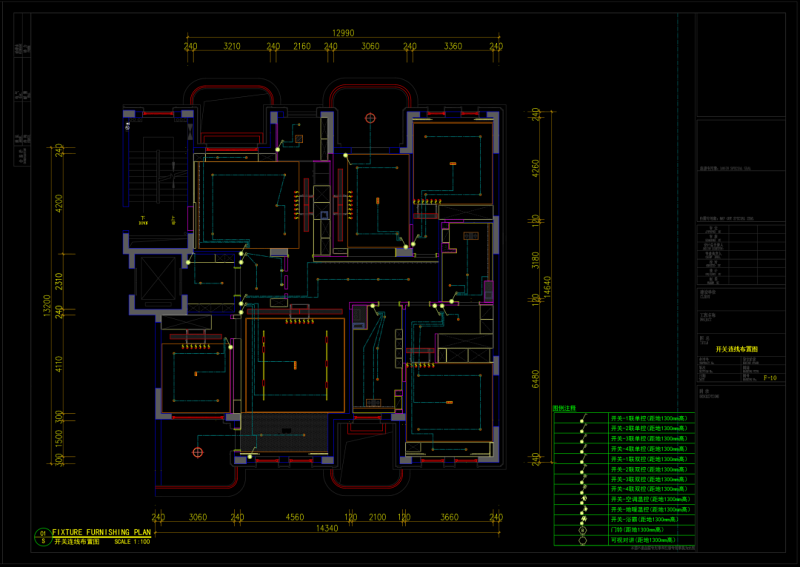Select the SCALE 1:100 label
The width and height of the screenshot is (800, 567).
132,542
